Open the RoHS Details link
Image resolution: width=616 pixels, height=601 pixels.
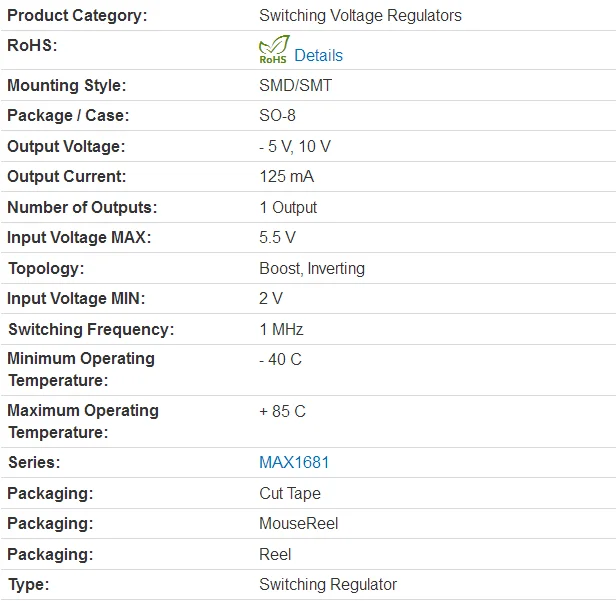click(x=318, y=56)
